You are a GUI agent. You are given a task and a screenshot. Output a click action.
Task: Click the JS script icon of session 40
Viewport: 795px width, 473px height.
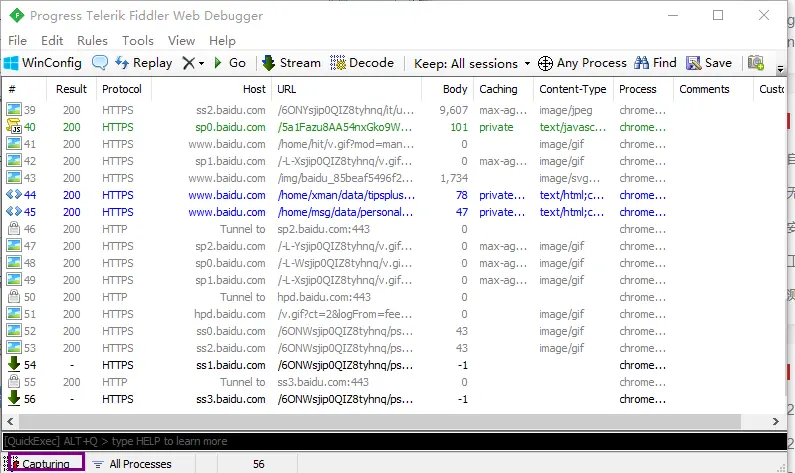point(14,126)
